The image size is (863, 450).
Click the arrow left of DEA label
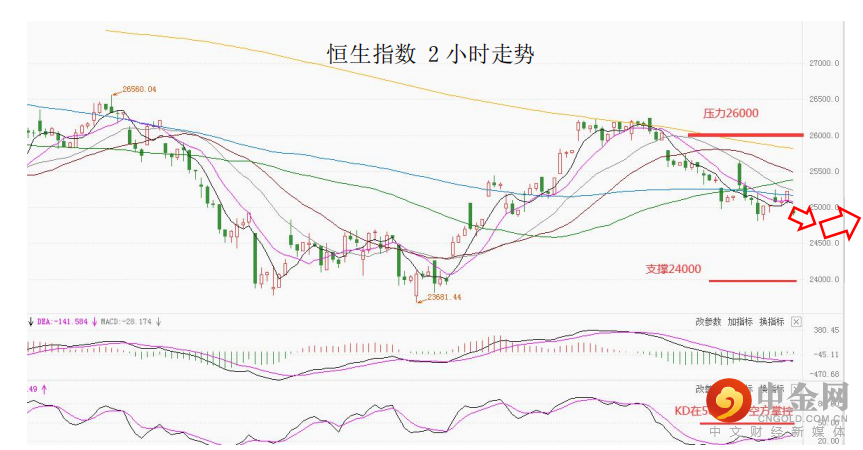(31, 322)
